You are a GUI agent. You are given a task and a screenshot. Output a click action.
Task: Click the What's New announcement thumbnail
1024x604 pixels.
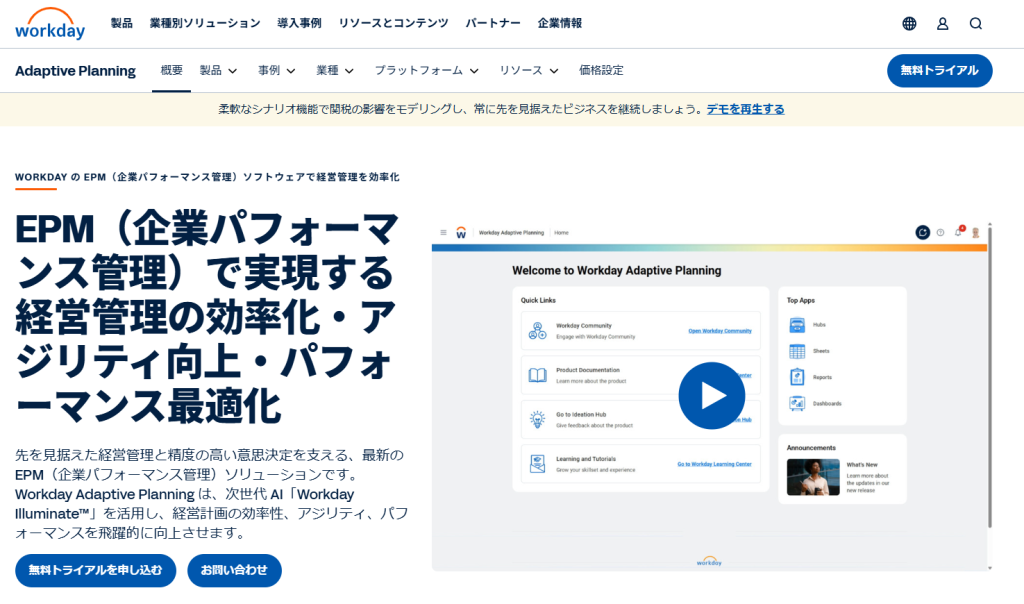point(813,477)
